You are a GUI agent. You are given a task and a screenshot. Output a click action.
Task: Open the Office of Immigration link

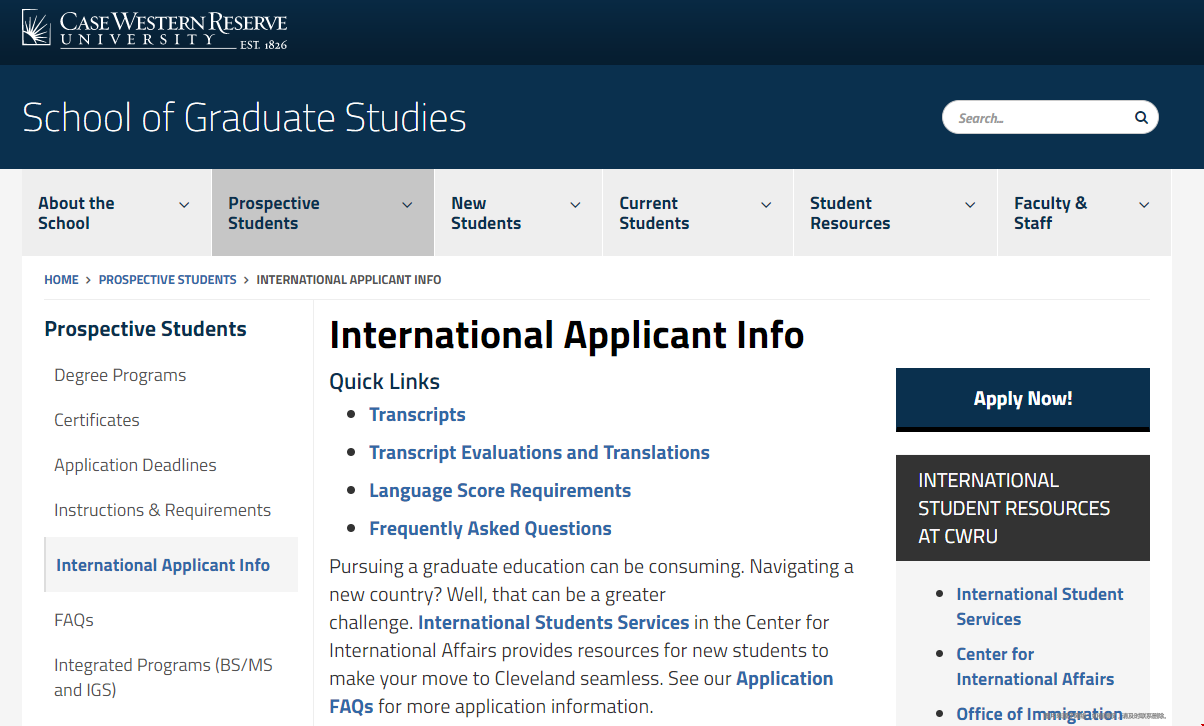(x=1039, y=714)
